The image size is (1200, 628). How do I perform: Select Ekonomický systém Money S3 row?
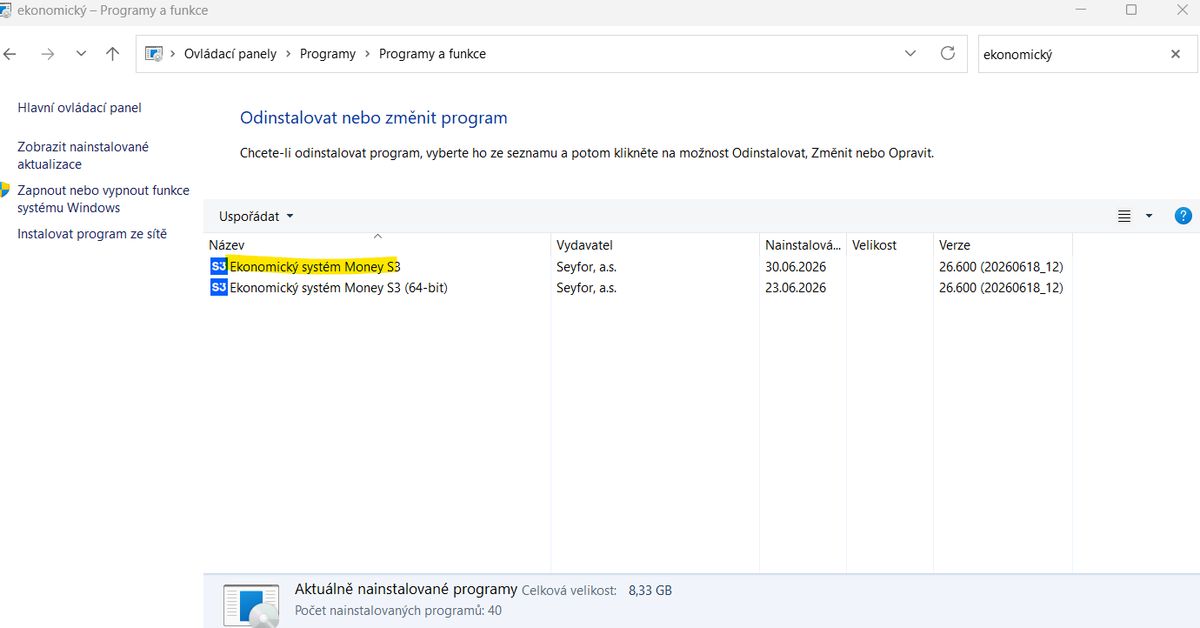coord(638,266)
